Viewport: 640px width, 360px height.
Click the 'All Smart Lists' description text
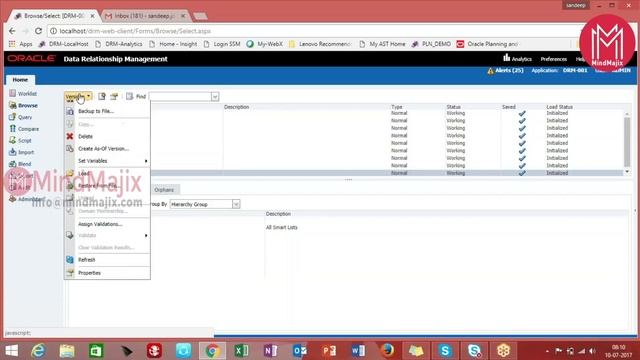coord(282,227)
